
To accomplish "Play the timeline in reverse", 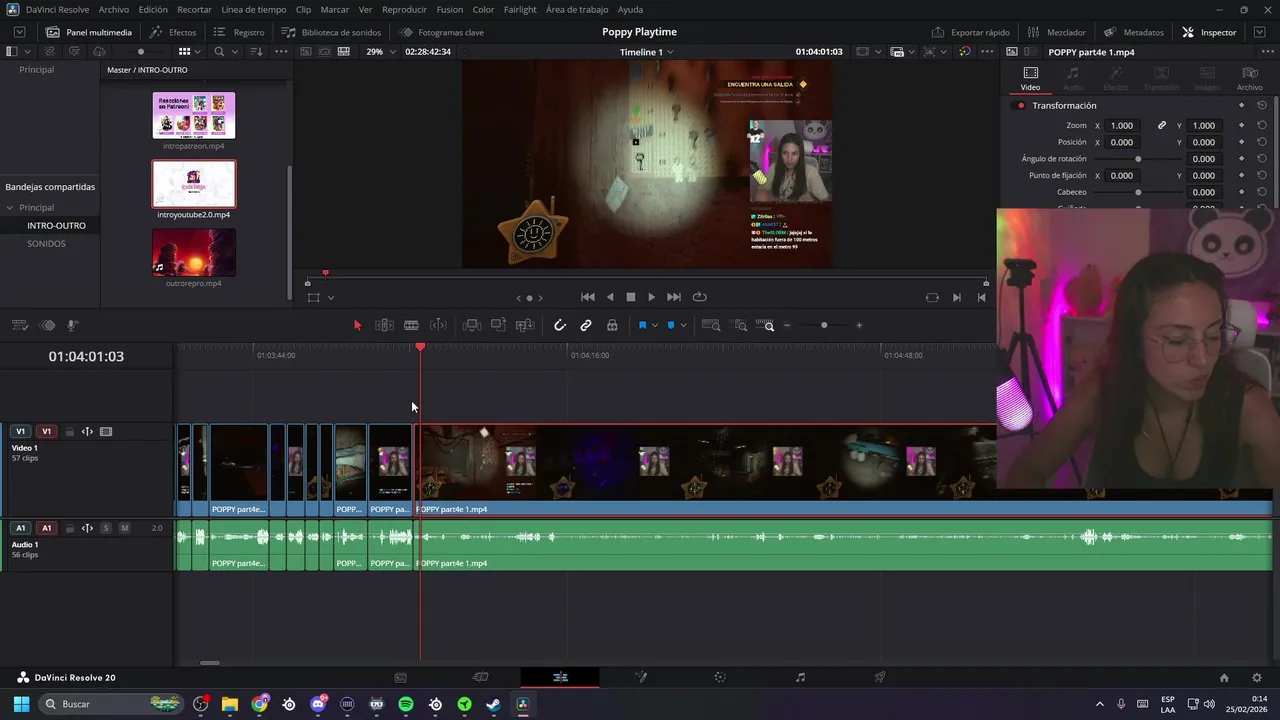I will click(610, 297).
